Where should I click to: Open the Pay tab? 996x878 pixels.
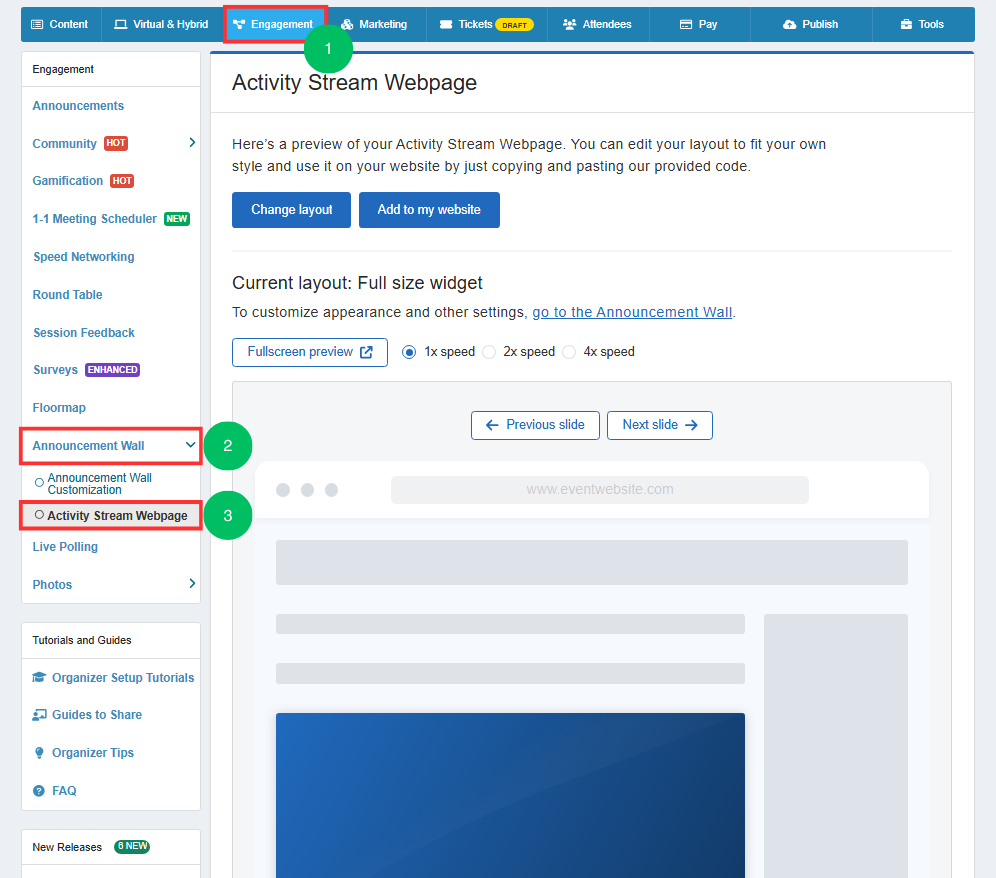click(x=699, y=24)
